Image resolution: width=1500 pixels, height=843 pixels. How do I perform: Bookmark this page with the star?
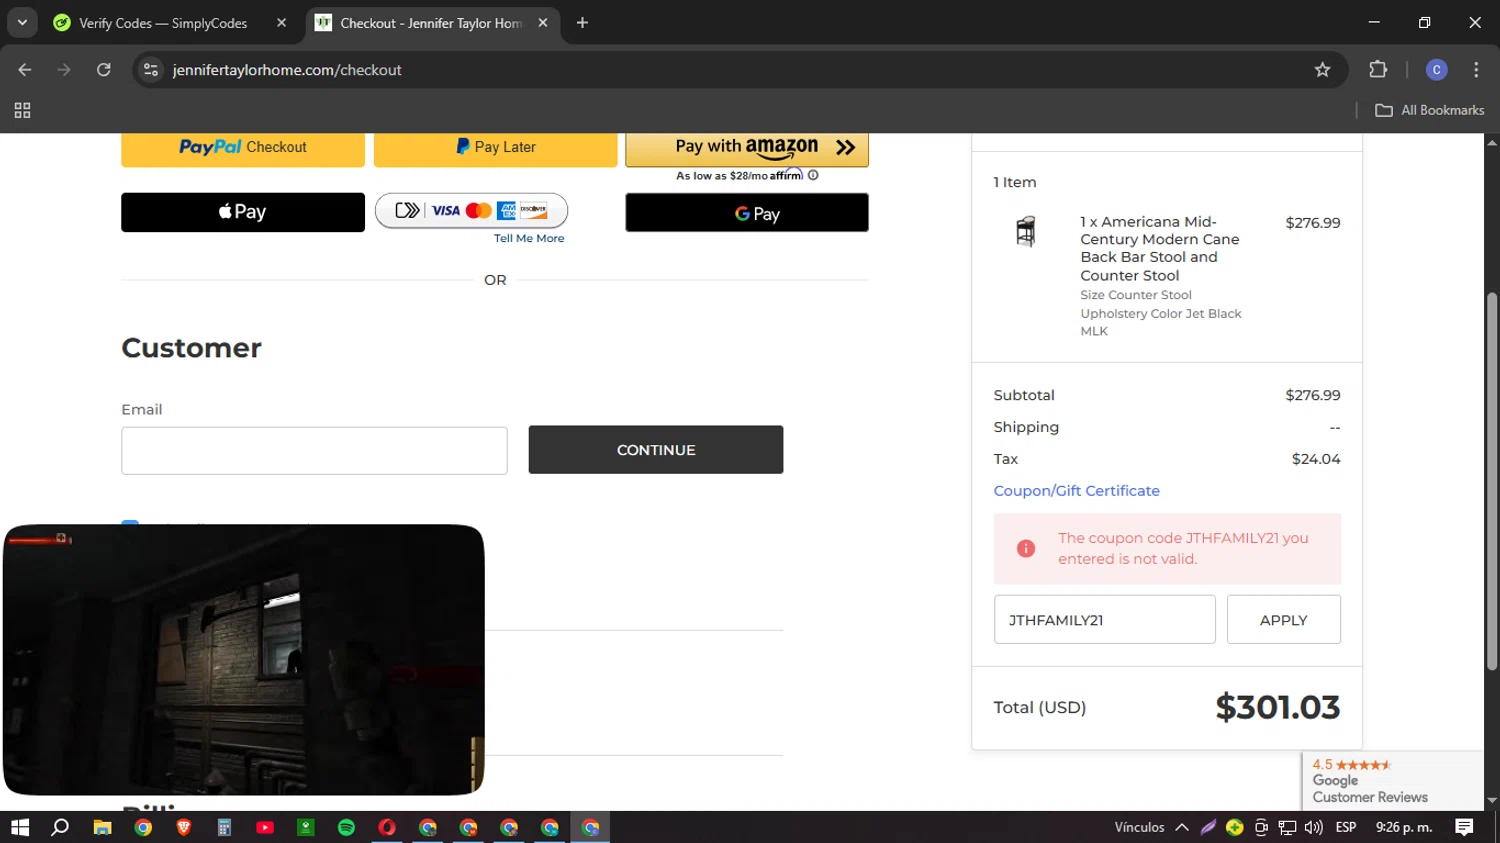(x=1322, y=69)
